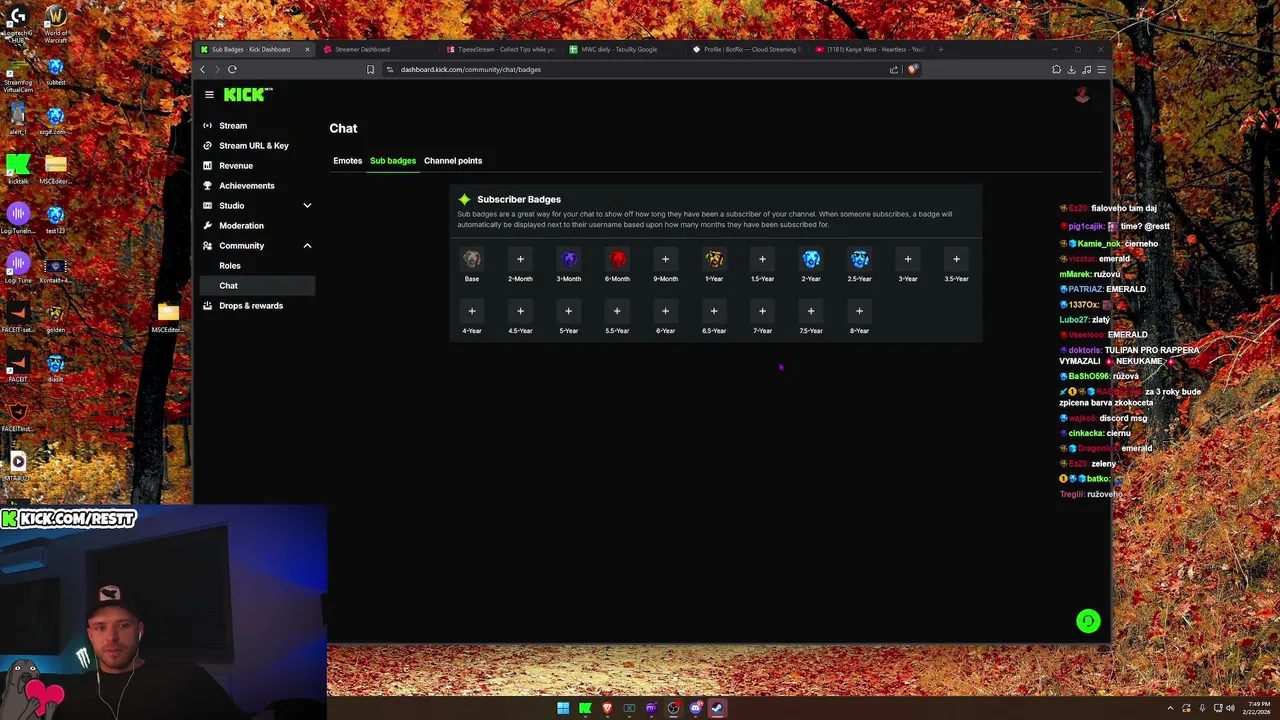Open the browser main menu

1101,69
